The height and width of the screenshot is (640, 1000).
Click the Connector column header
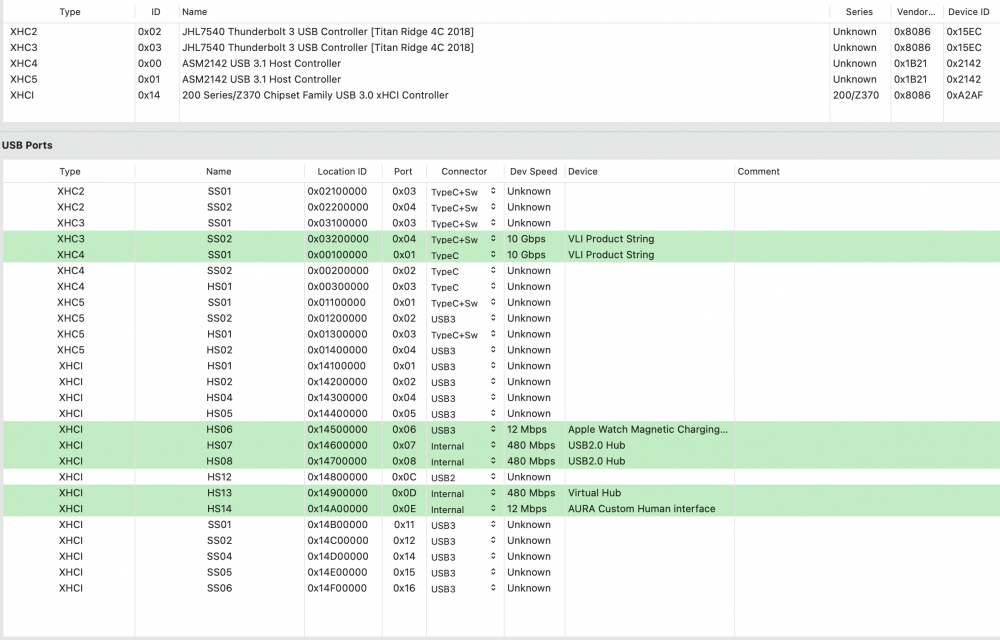coord(464,171)
